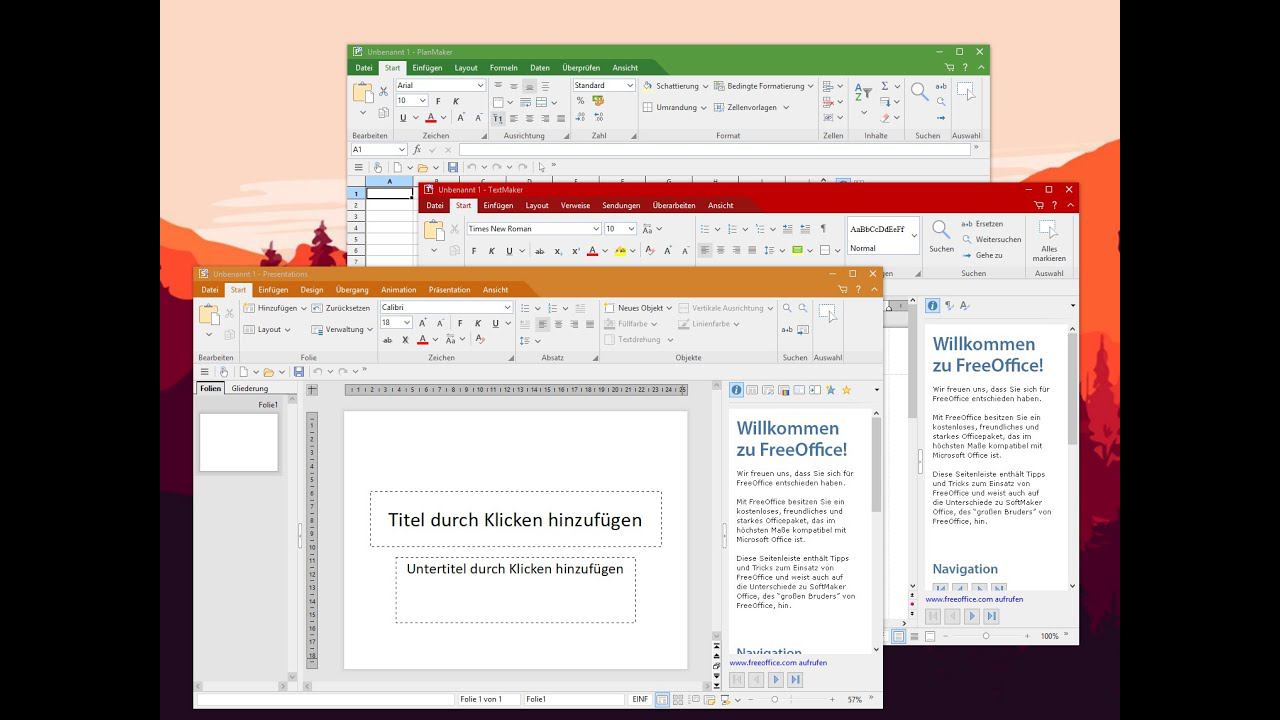Open Einfügen tab in Presentations
Image resolution: width=1280 pixels, height=720 pixels.
273,290
